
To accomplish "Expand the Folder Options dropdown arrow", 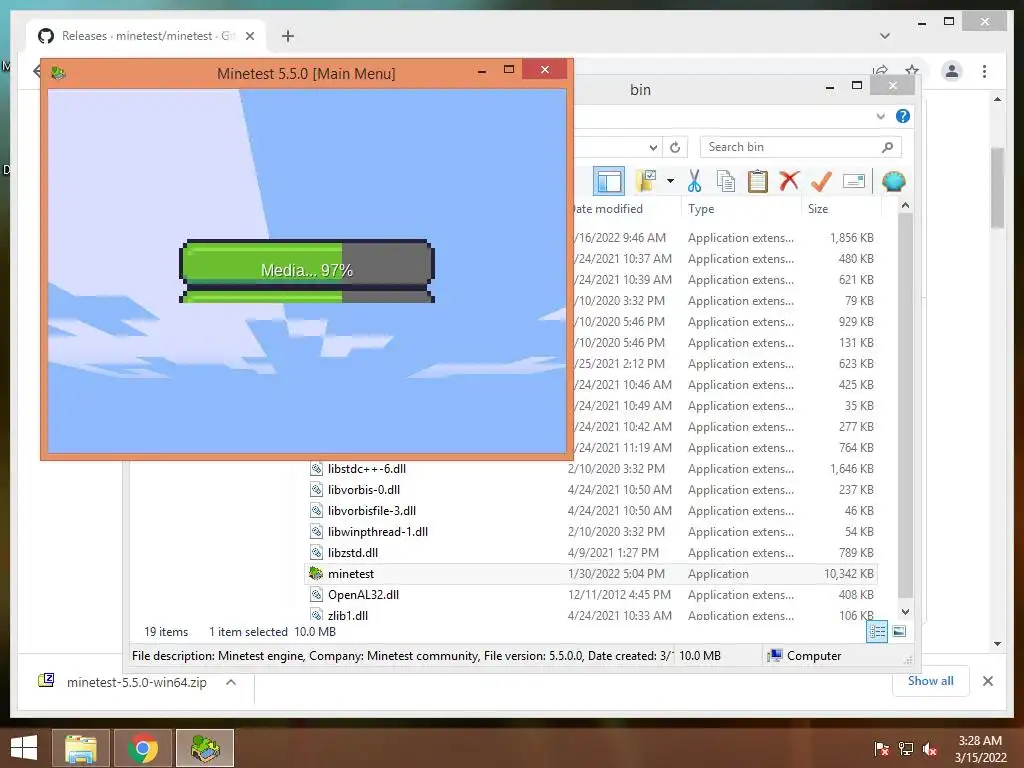I will point(670,181).
